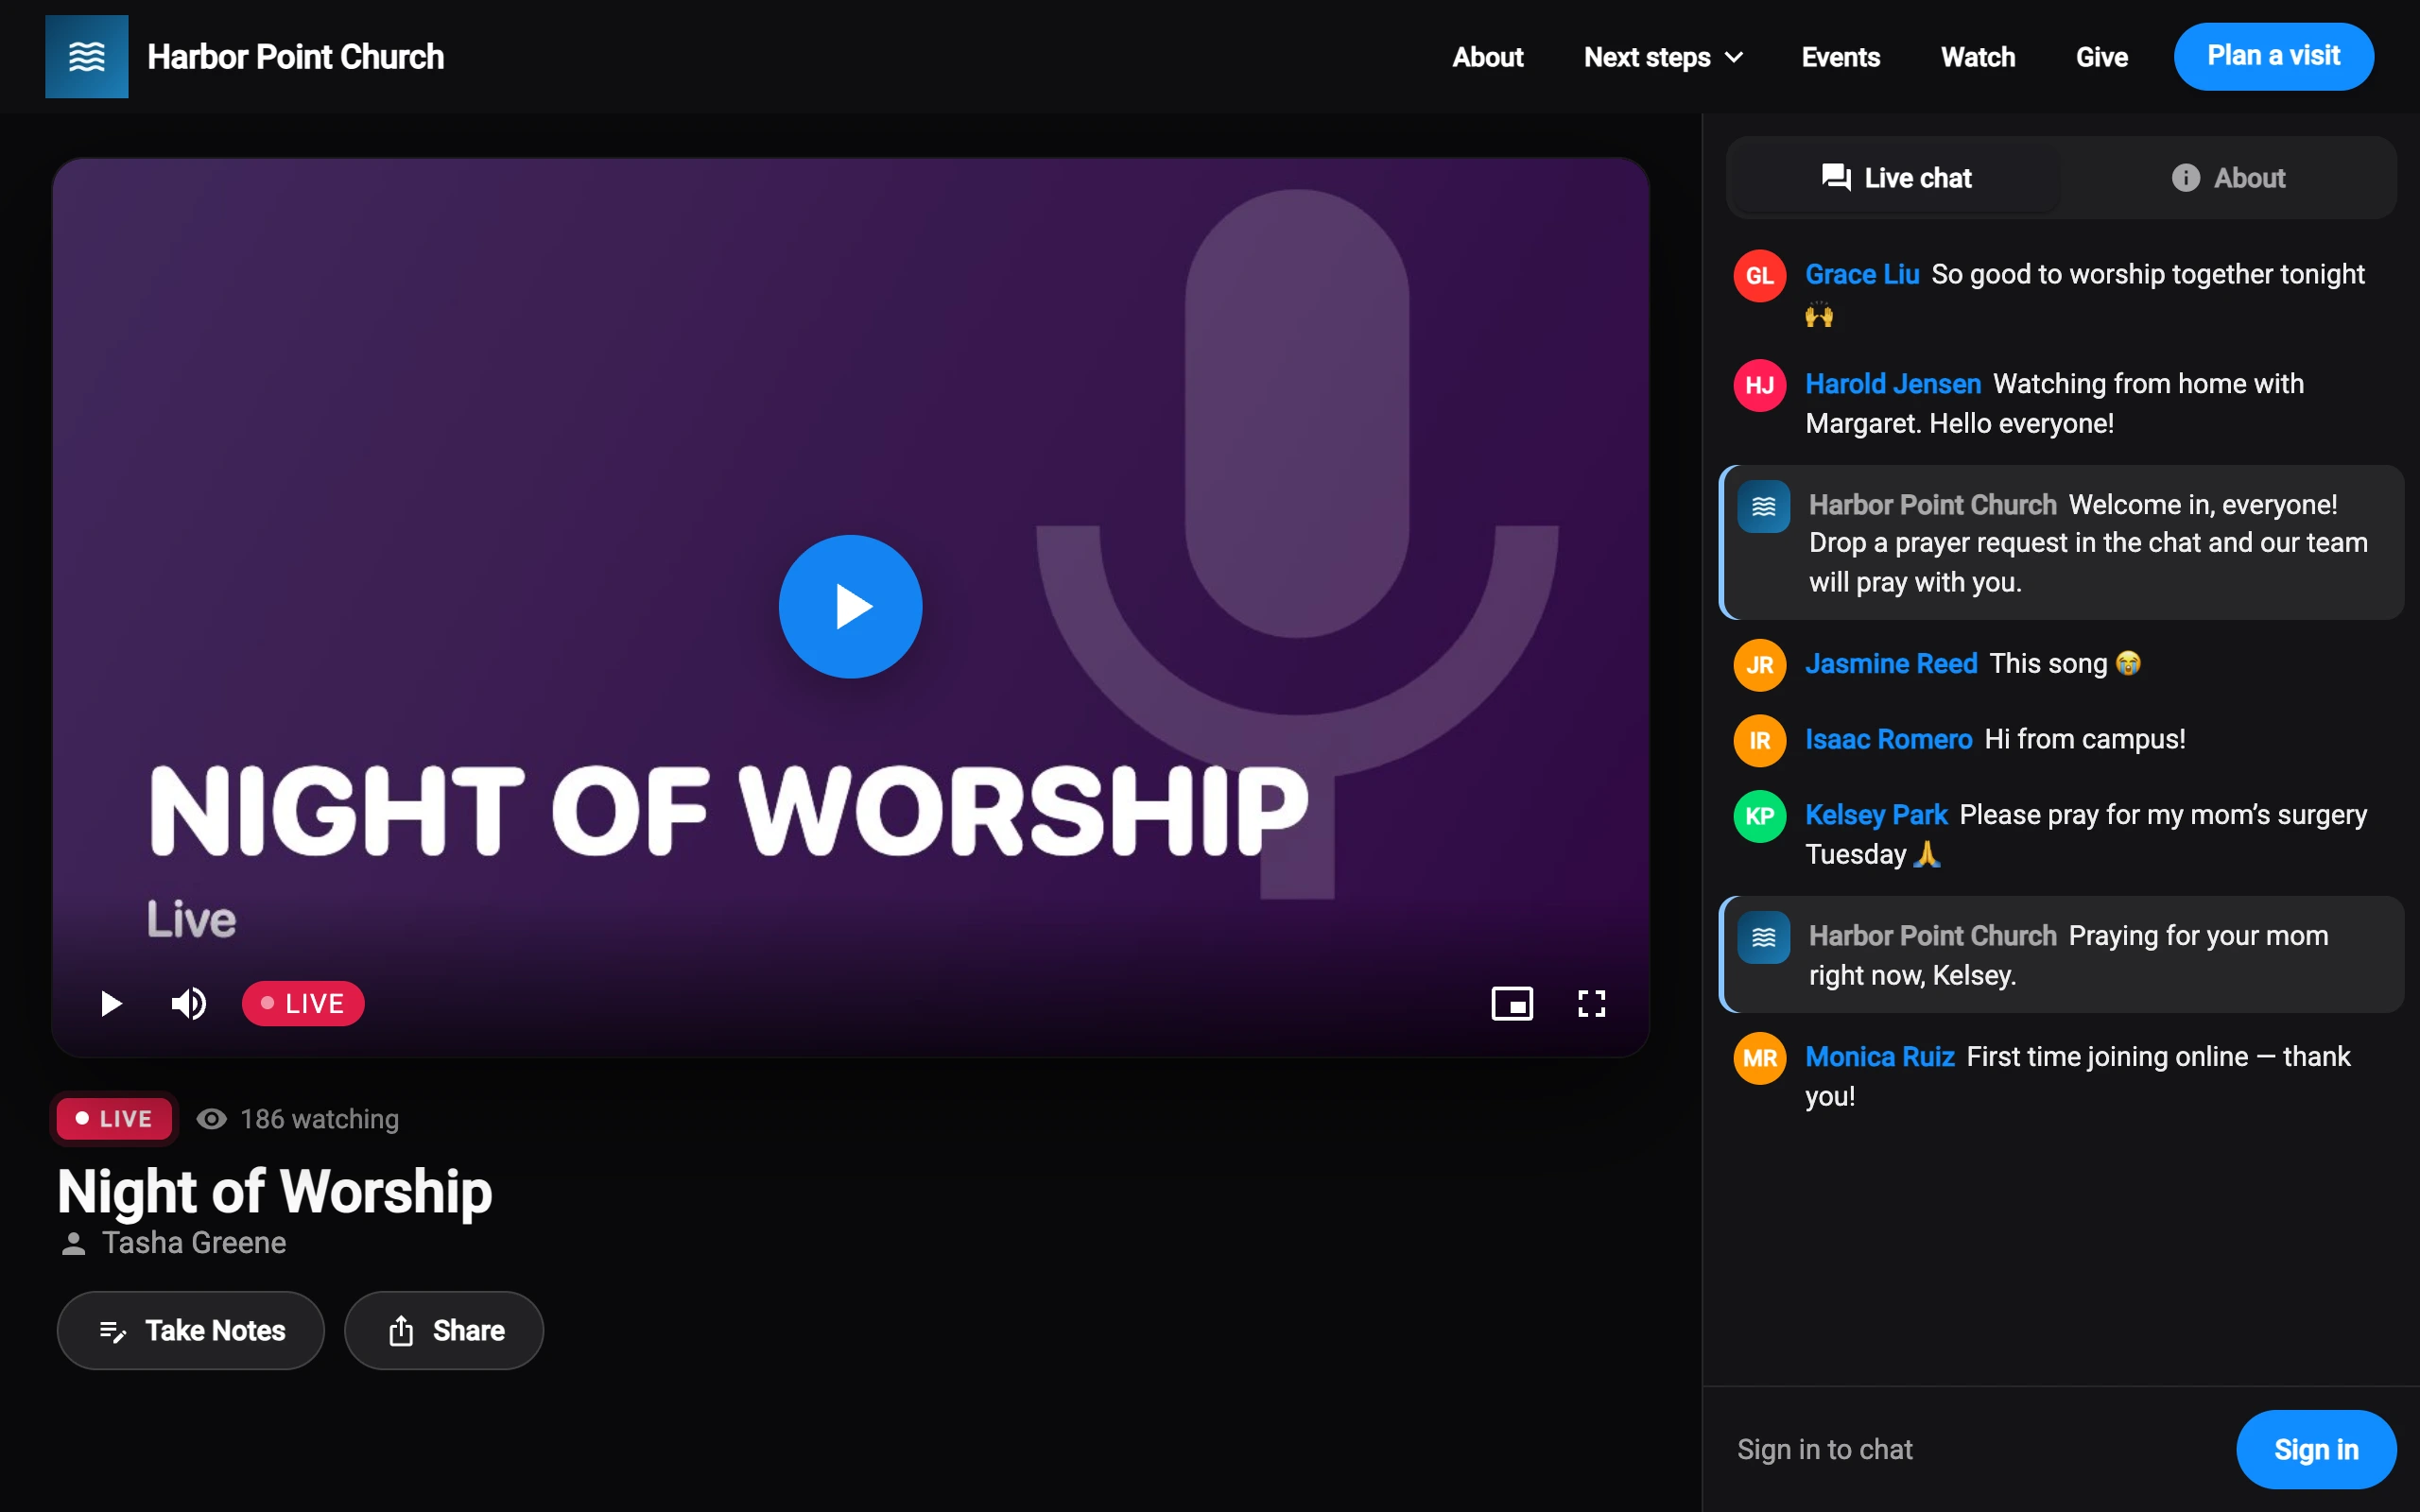Open Take Notes
2420x1512 pixels.
tap(191, 1330)
